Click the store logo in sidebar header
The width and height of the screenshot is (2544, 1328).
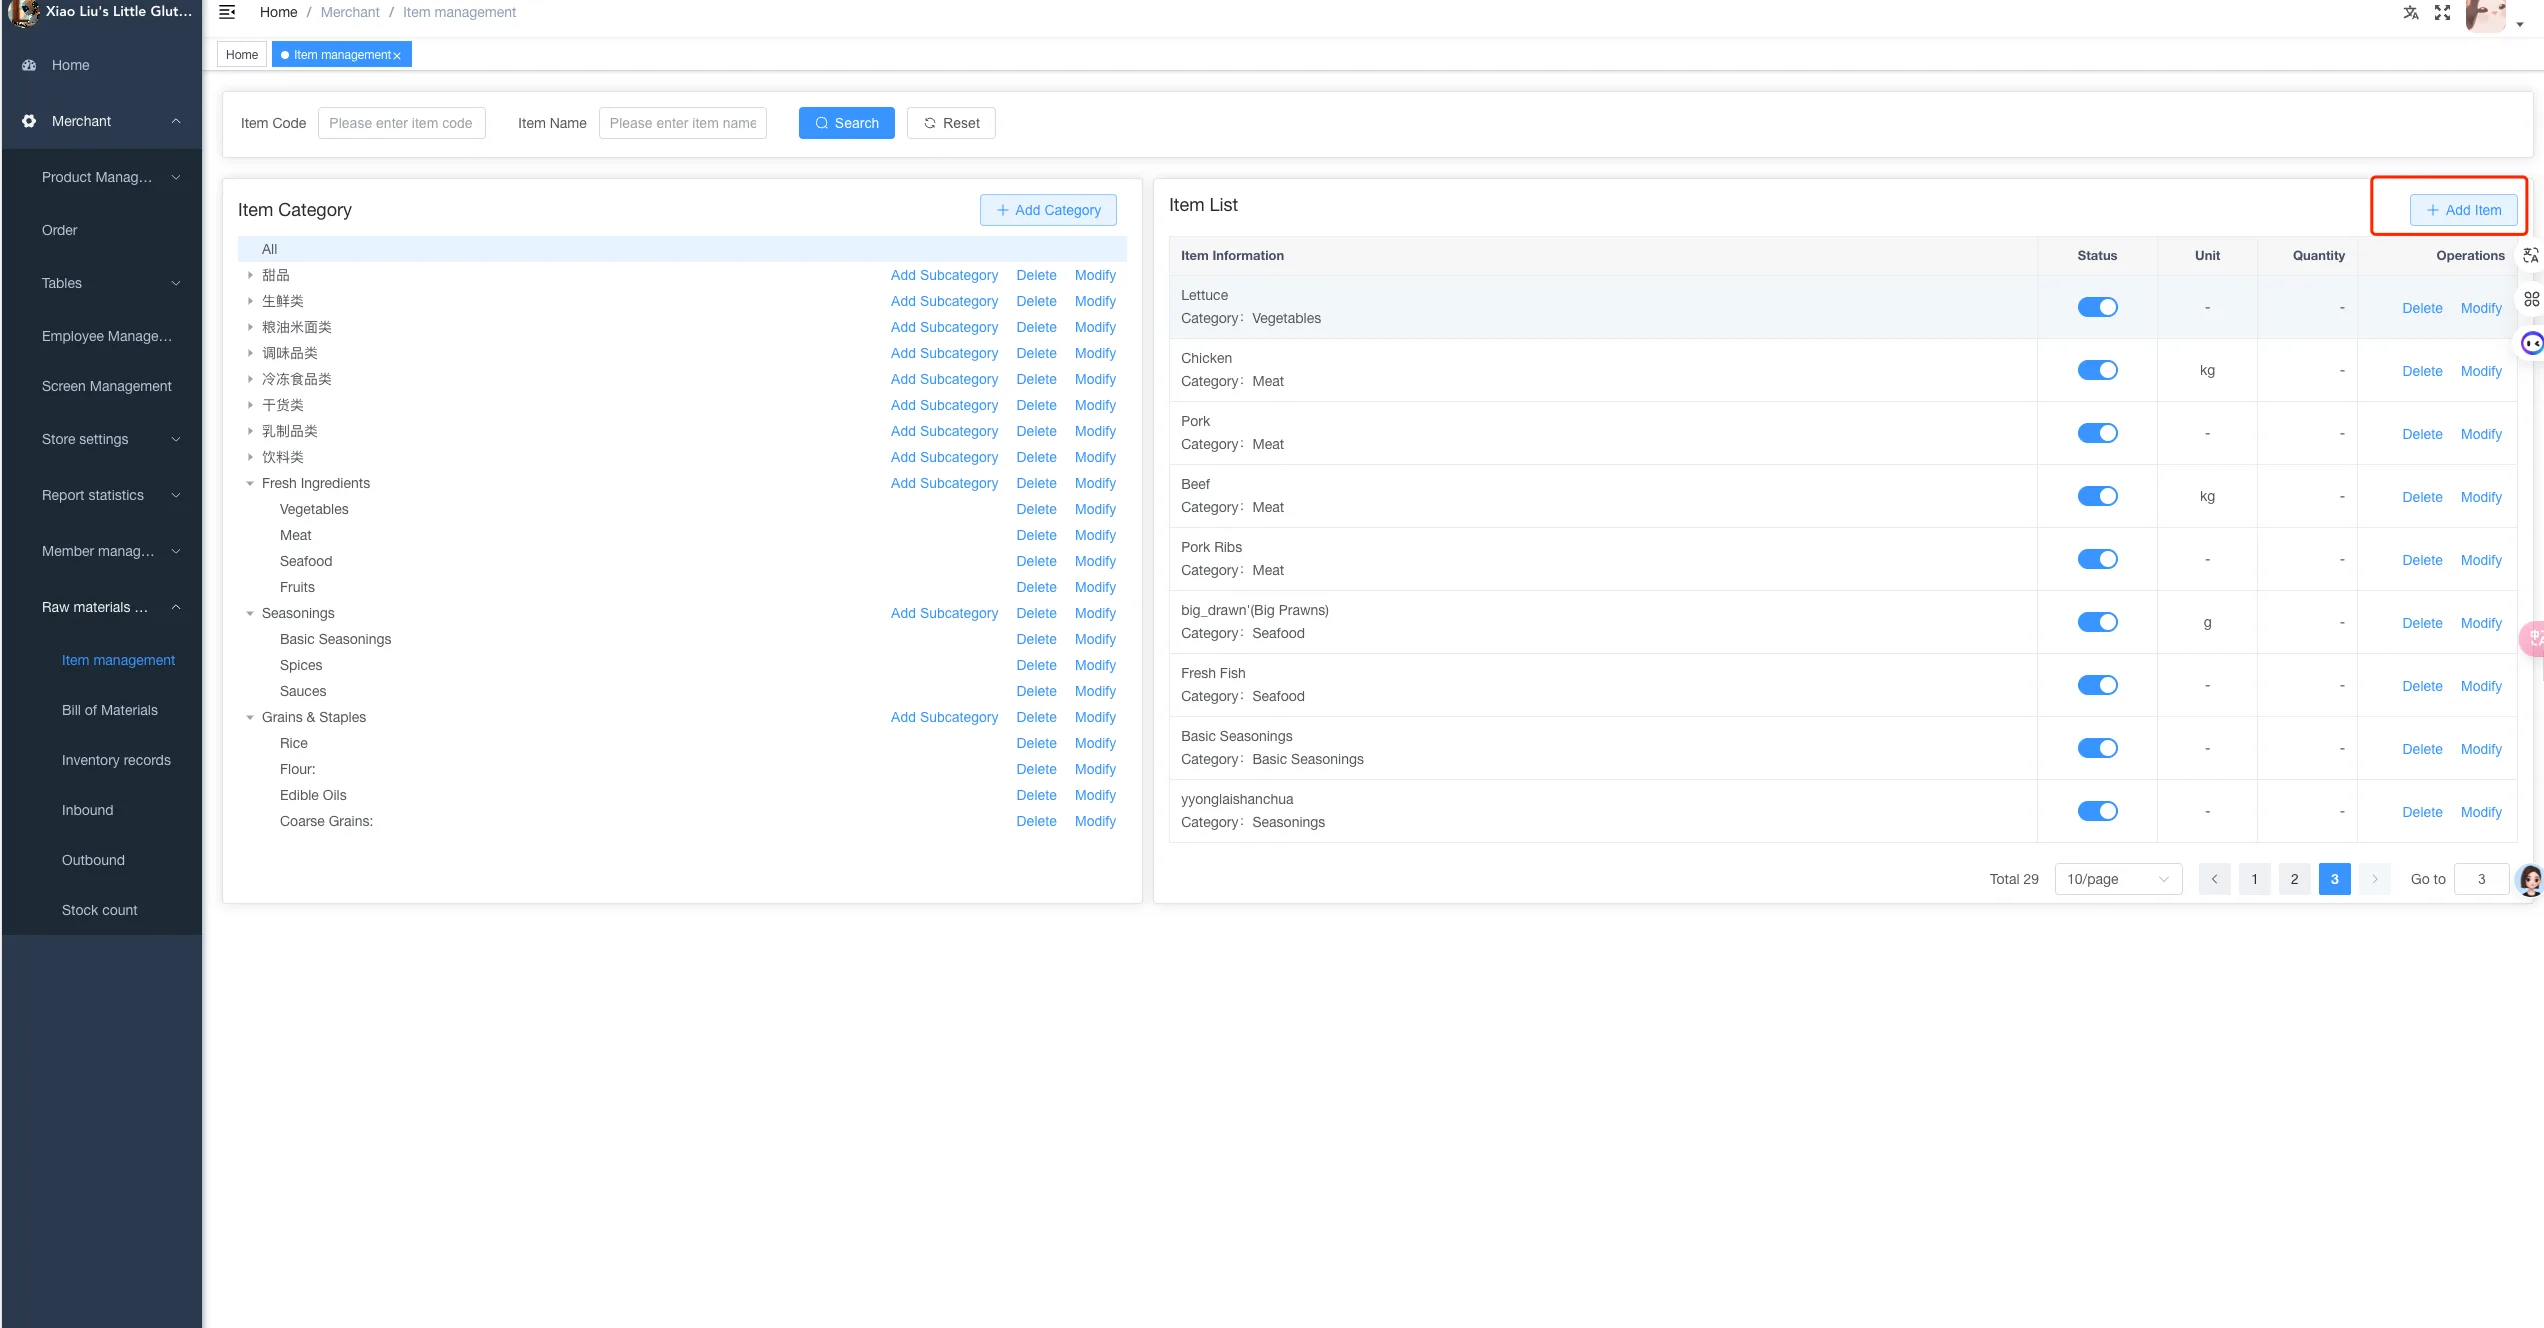click(22, 13)
